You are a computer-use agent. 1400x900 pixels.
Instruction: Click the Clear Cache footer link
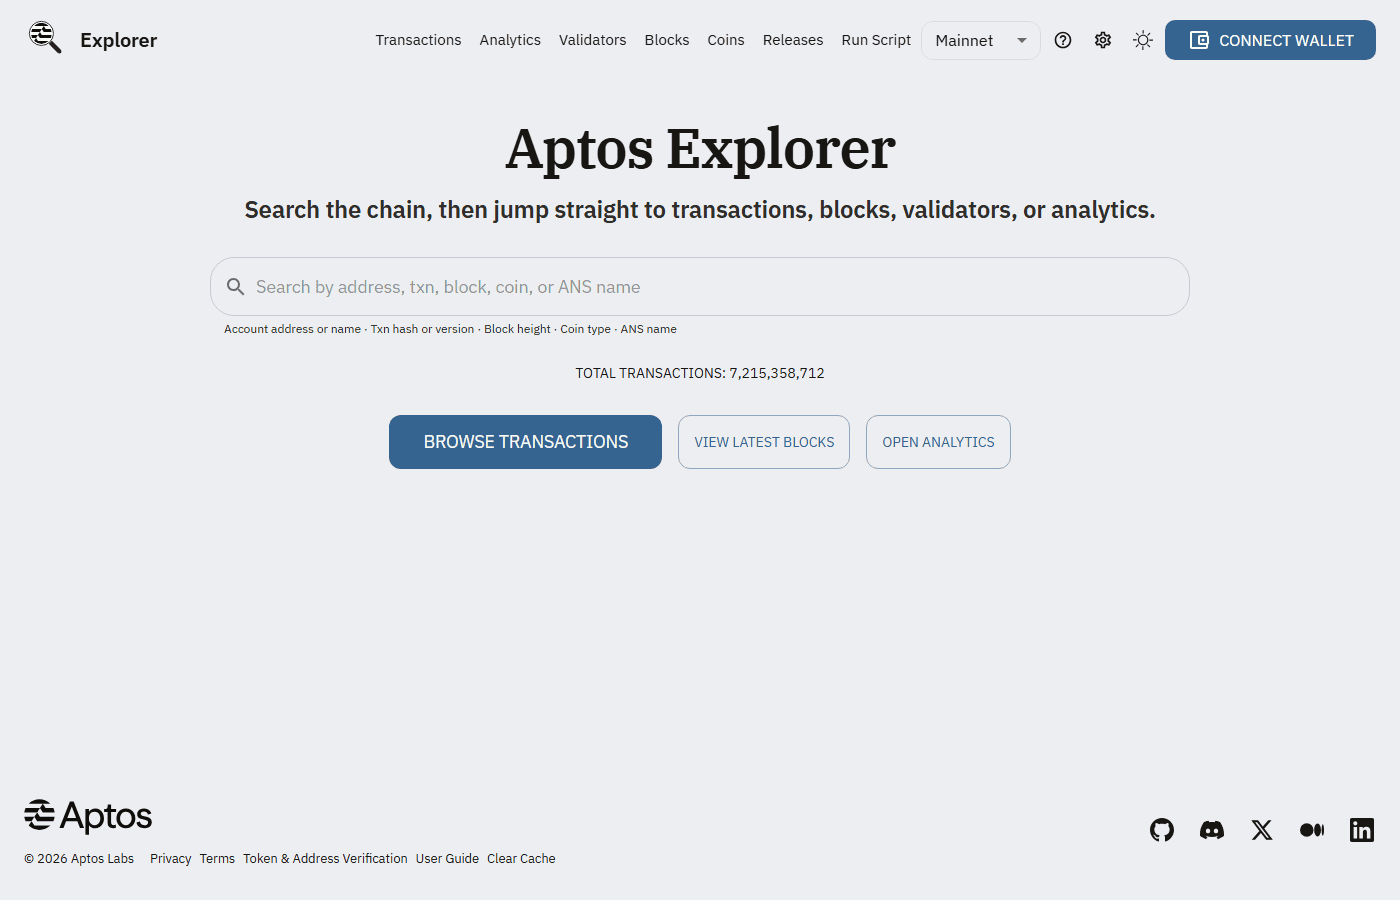[521, 858]
